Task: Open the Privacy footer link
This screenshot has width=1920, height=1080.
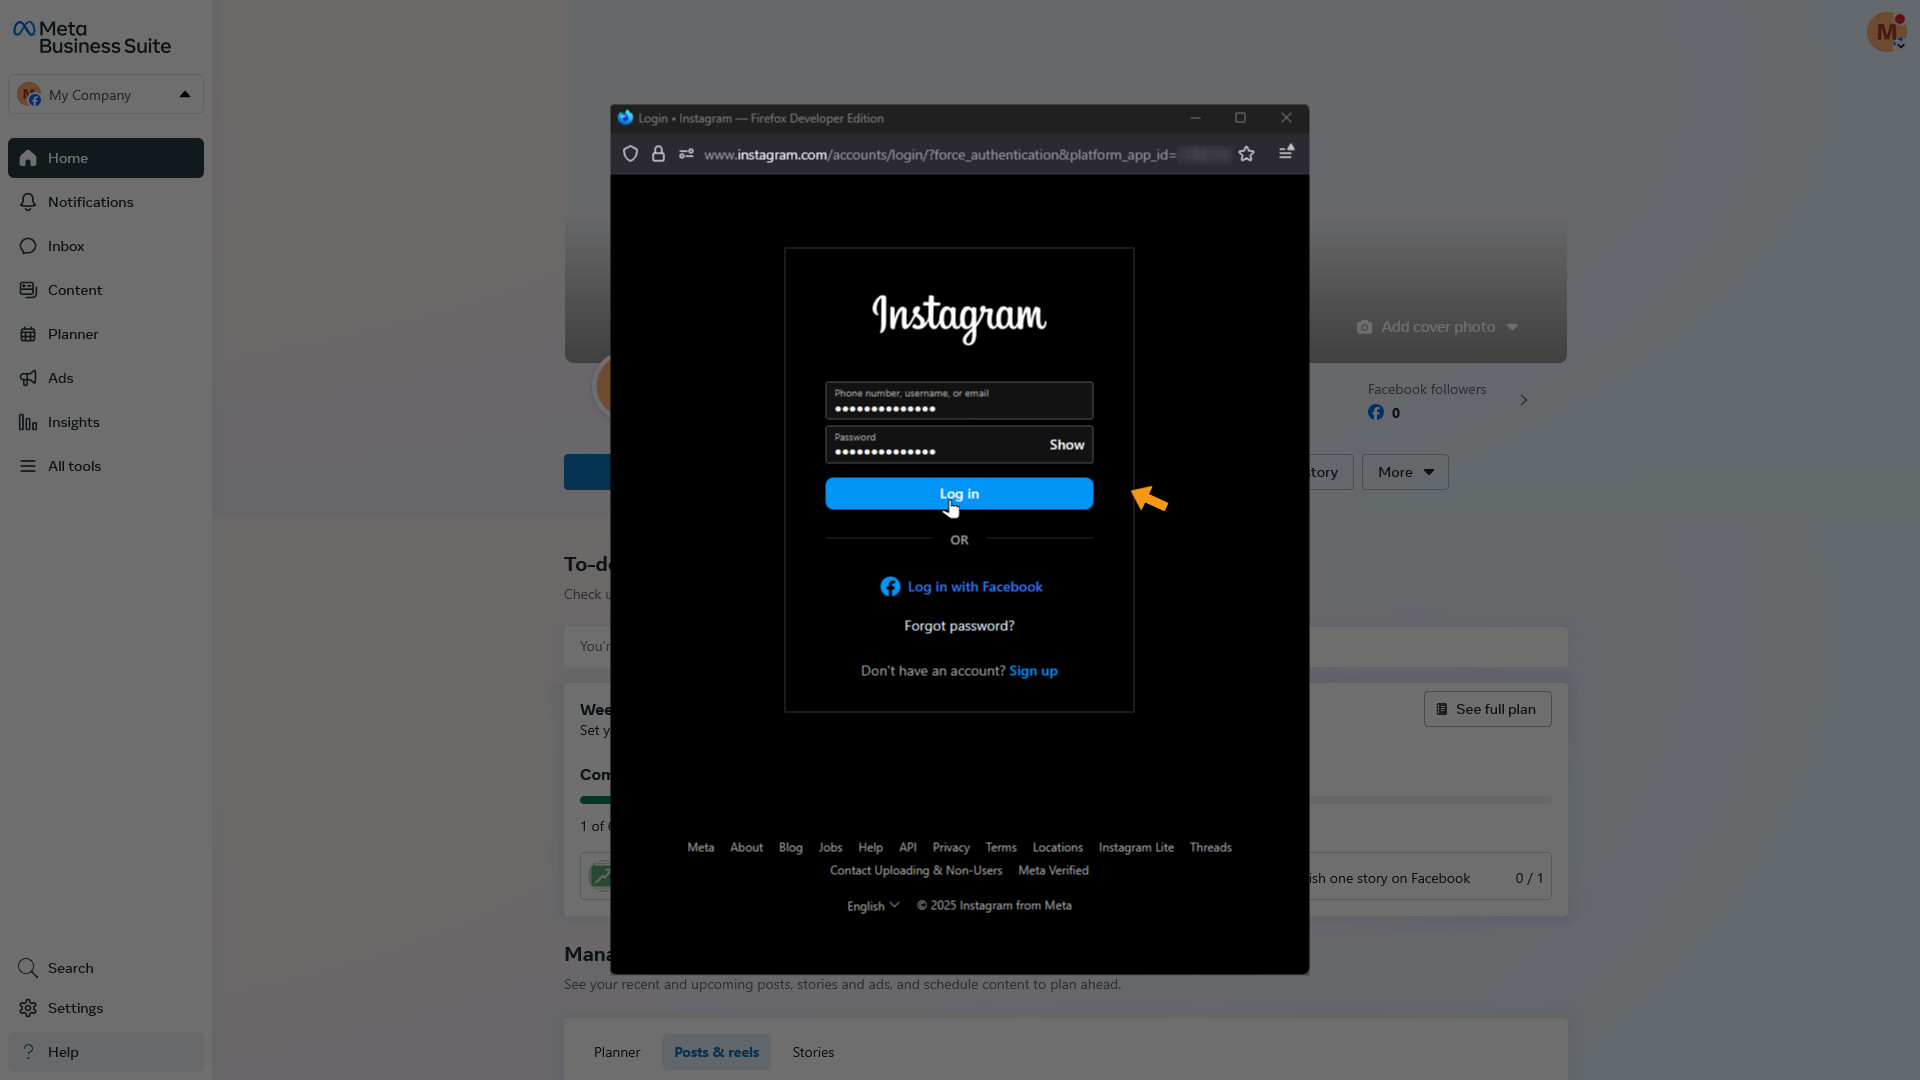Action: [951, 847]
